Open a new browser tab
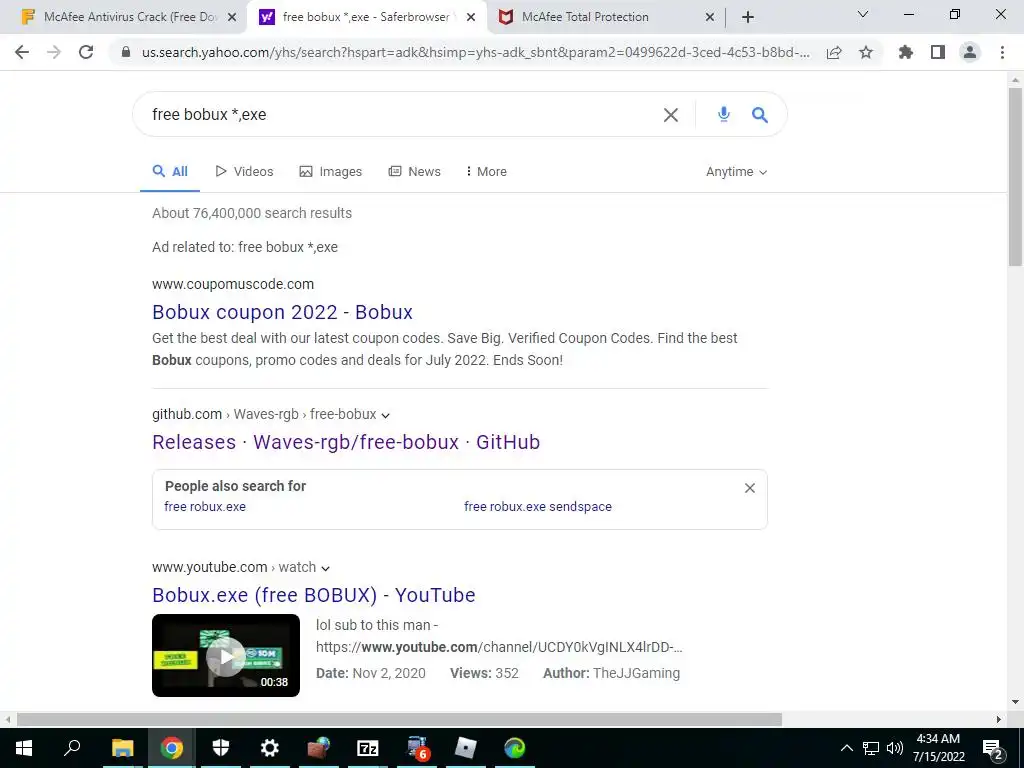This screenshot has width=1024, height=768. 748,18
